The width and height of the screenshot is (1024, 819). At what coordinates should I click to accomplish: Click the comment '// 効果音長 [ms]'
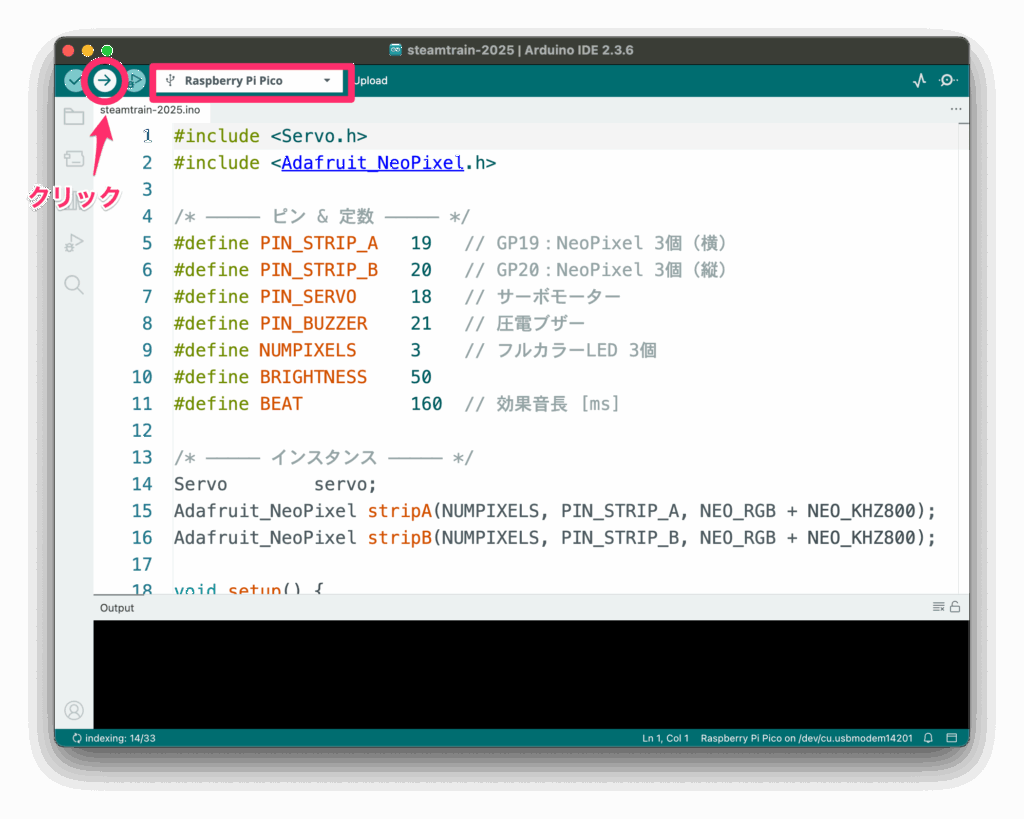pos(542,404)
